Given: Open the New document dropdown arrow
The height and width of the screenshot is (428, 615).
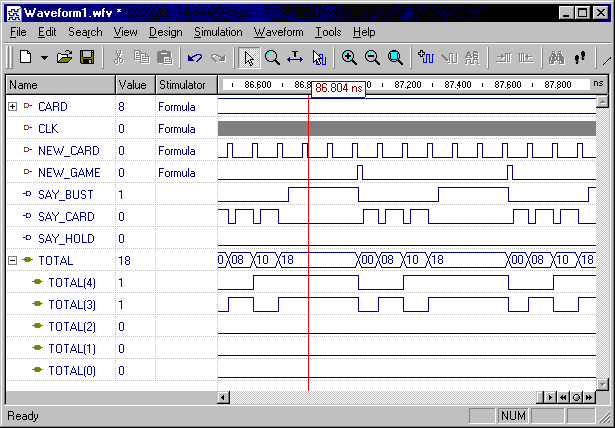Looking at the screenshot, I should pyautogui.click(x=44, y=58).
